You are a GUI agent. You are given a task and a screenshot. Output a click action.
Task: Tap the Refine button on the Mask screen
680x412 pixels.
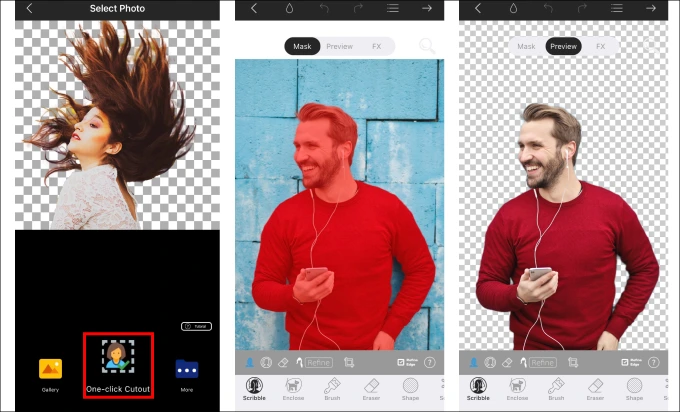(319, 363)
